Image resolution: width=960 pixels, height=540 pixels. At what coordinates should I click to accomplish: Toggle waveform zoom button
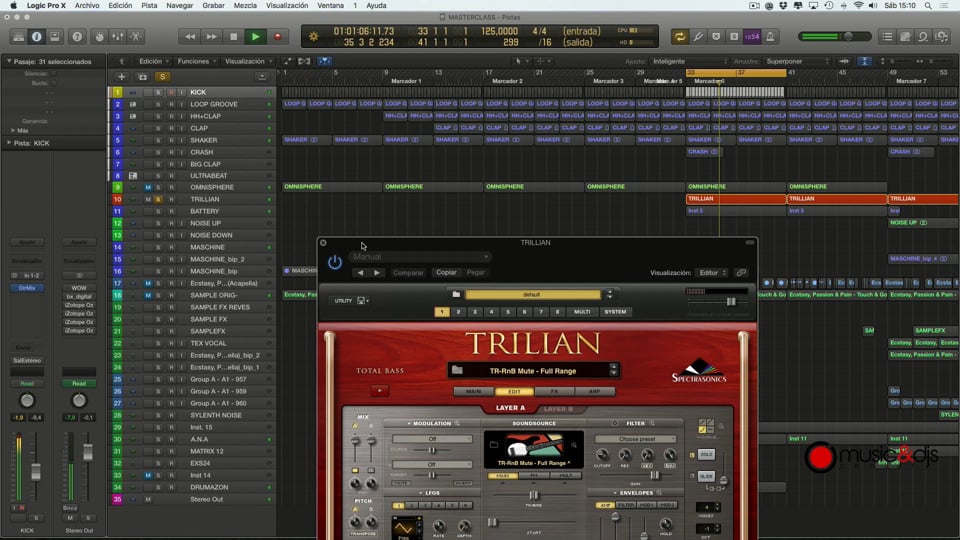pos(844,61)
